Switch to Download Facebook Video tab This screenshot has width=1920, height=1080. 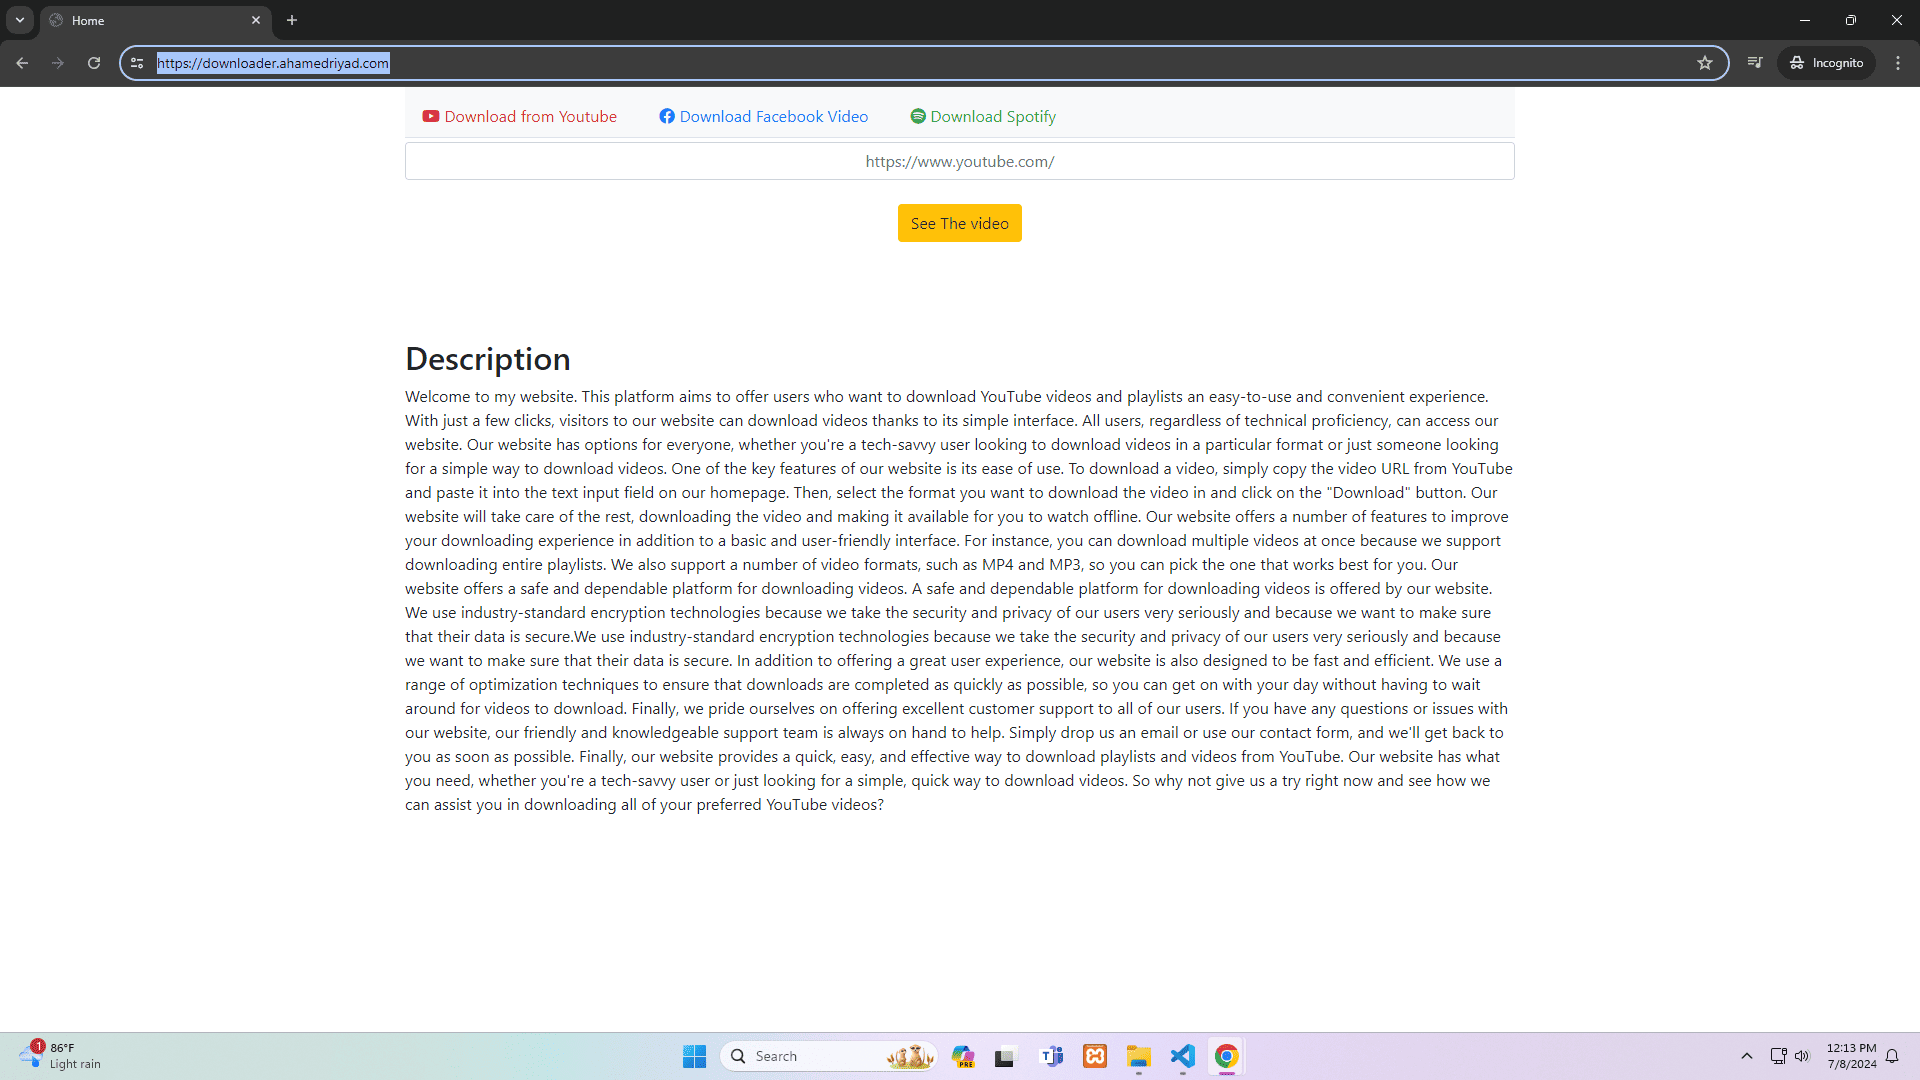pos(763,117)
